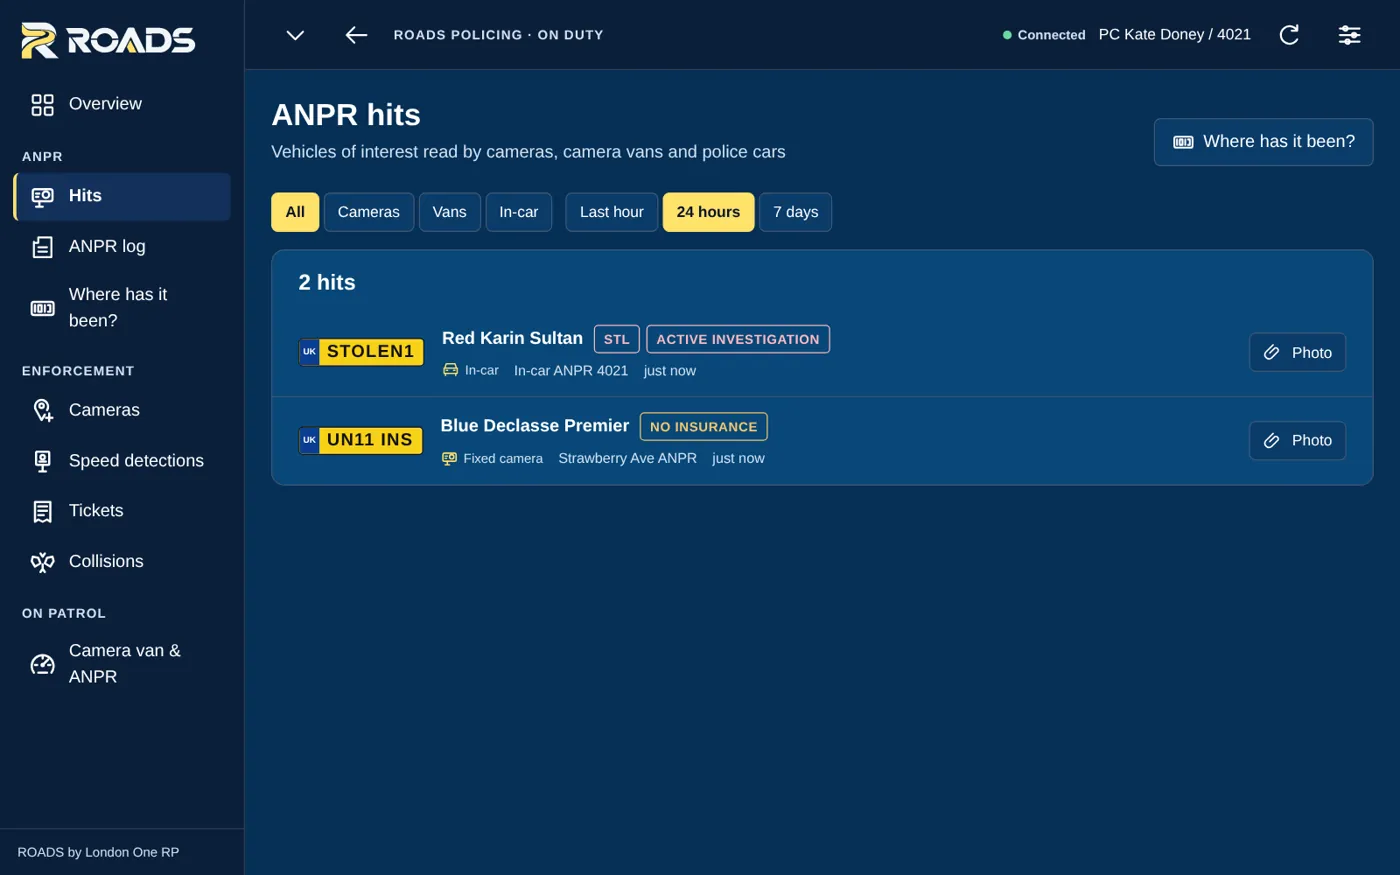Open Photo for the UN11 INS hit

tap(1297, 441)
